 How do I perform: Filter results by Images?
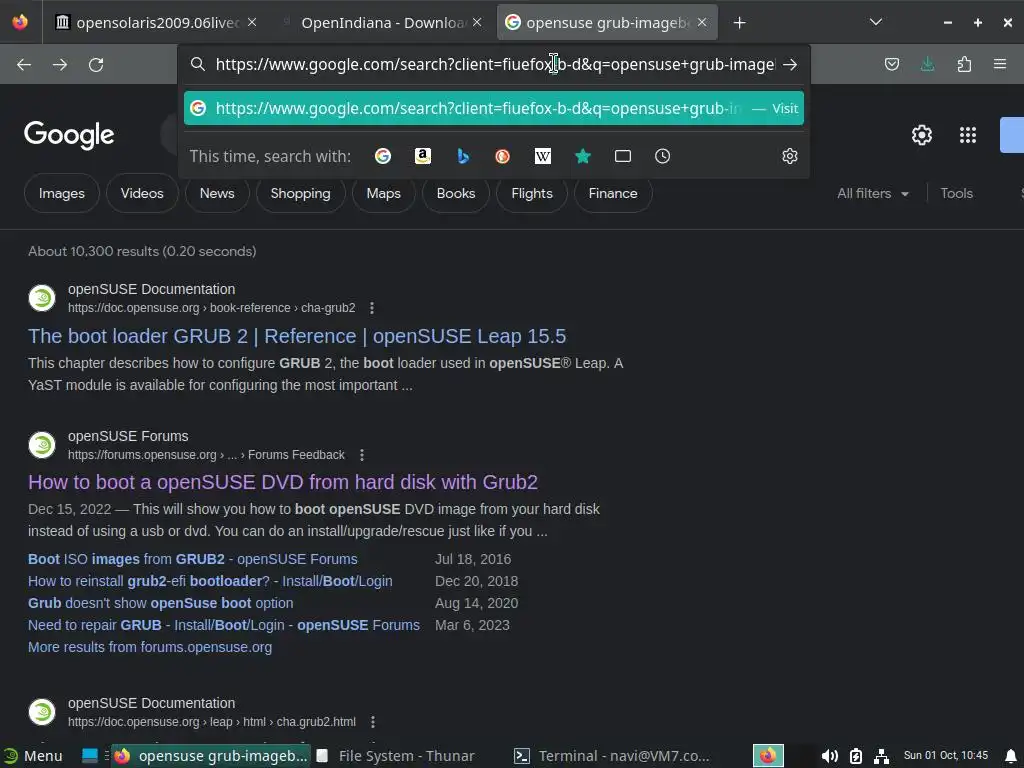(x=61, y=193)
